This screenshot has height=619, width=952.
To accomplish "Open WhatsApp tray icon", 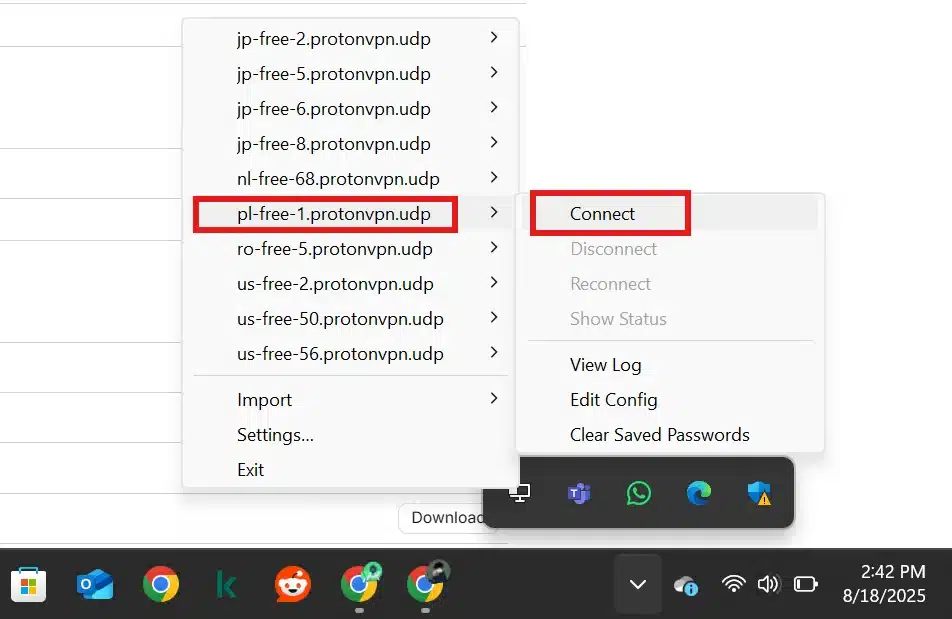I will point(638,493).
